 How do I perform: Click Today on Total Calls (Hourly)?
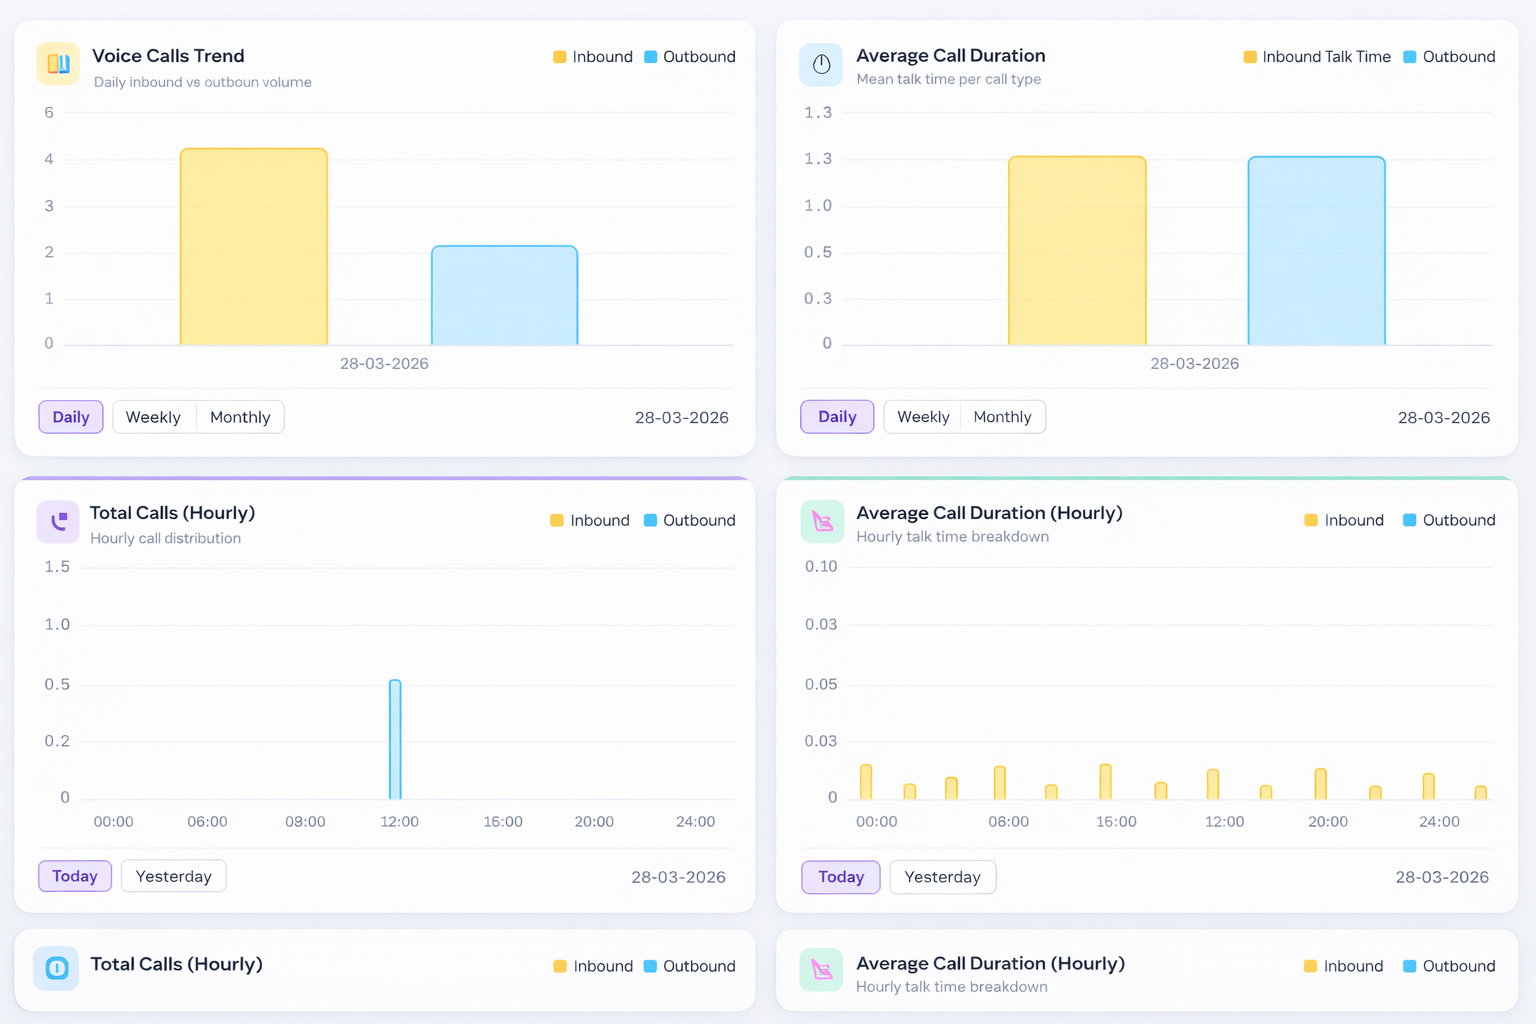(74, 876)
